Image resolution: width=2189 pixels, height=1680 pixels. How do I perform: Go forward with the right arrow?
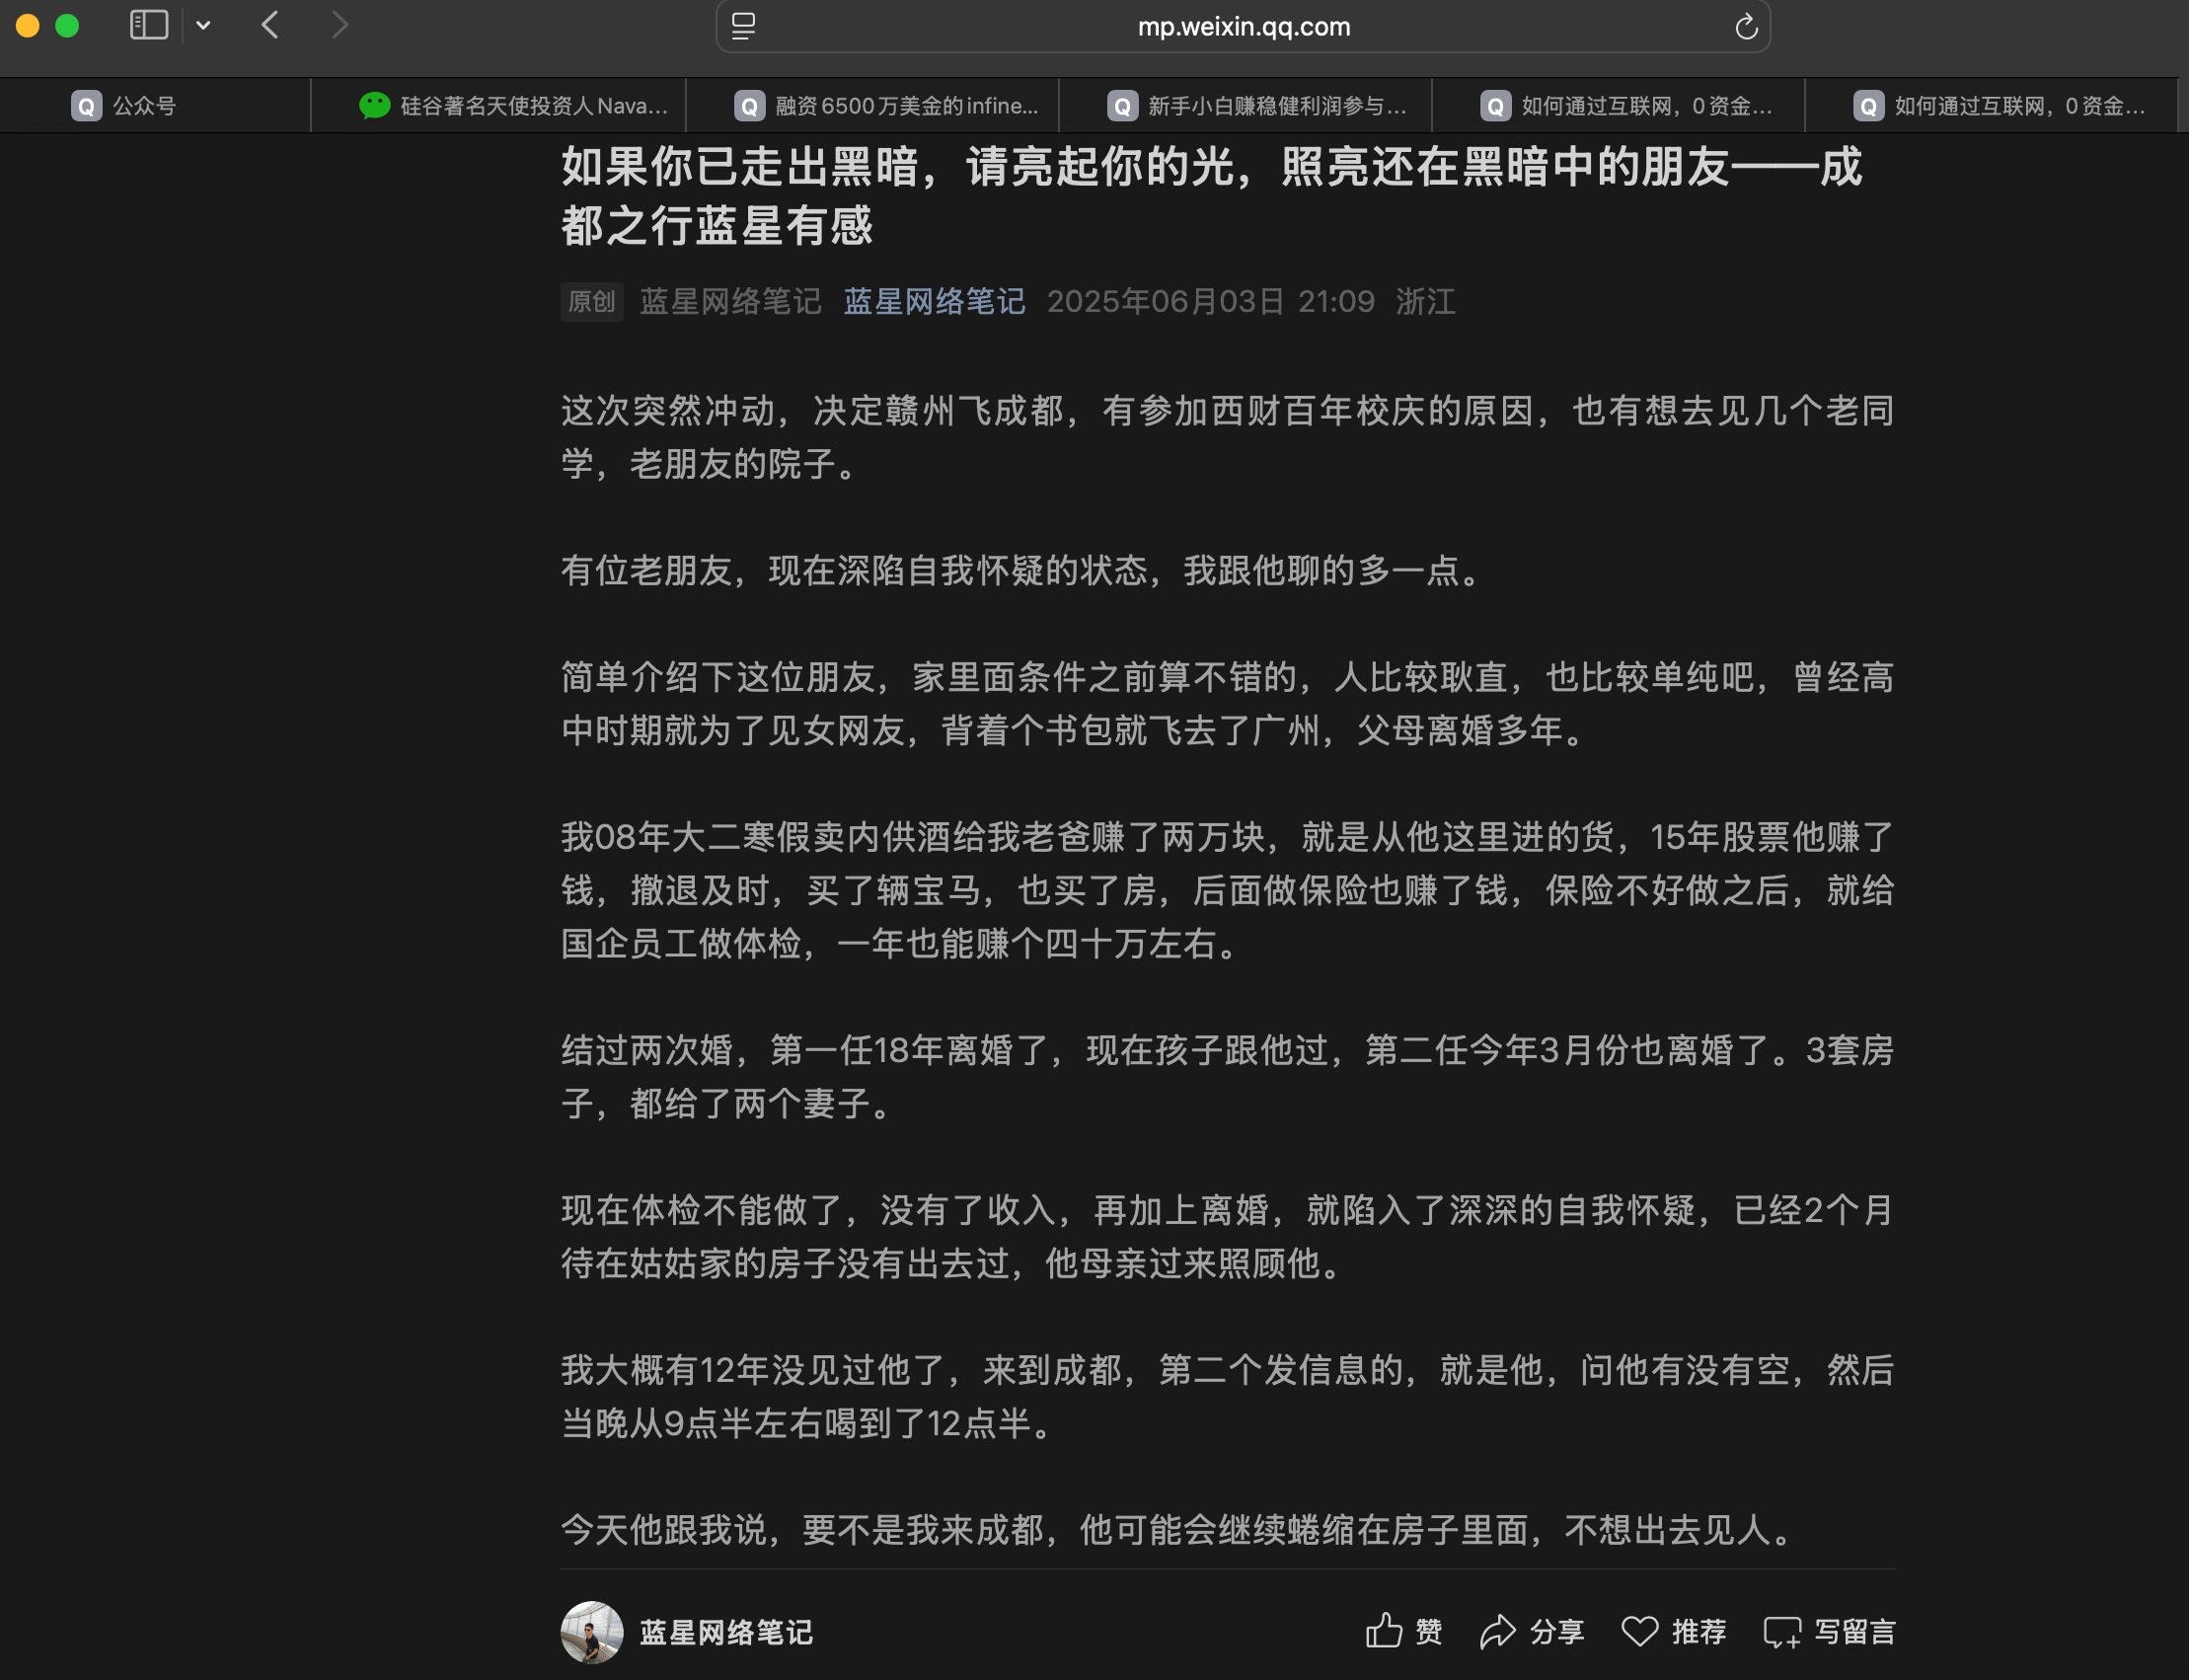coord(340,25)
